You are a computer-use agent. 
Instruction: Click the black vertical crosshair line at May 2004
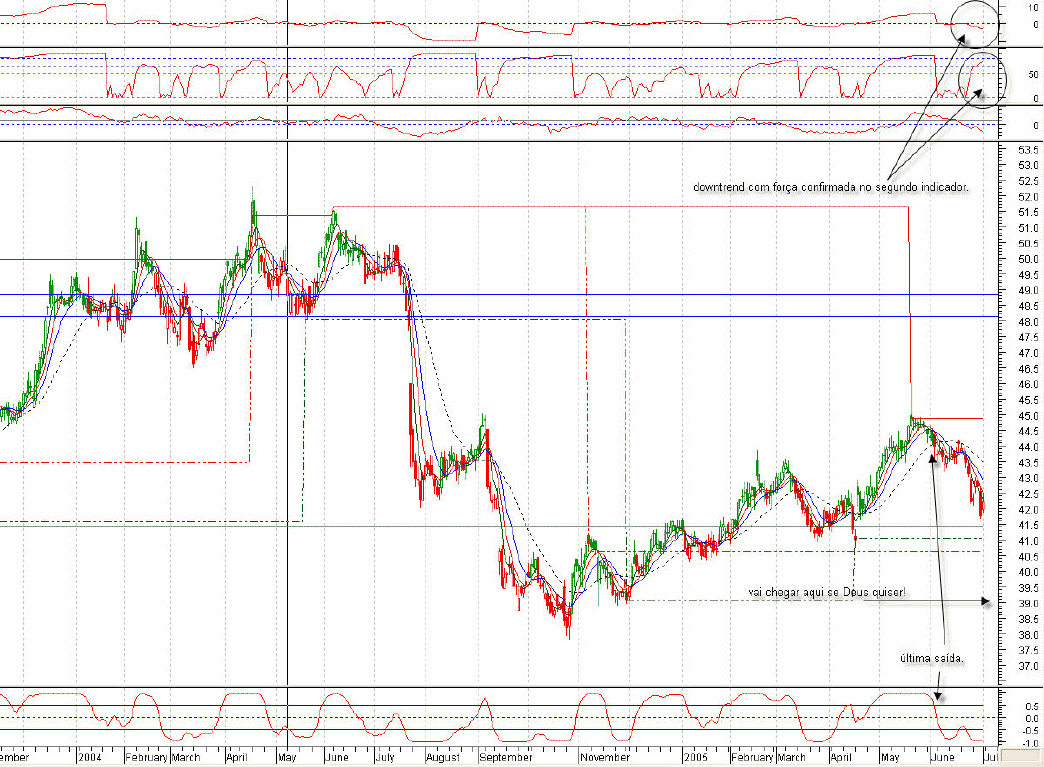pos(288,400)
